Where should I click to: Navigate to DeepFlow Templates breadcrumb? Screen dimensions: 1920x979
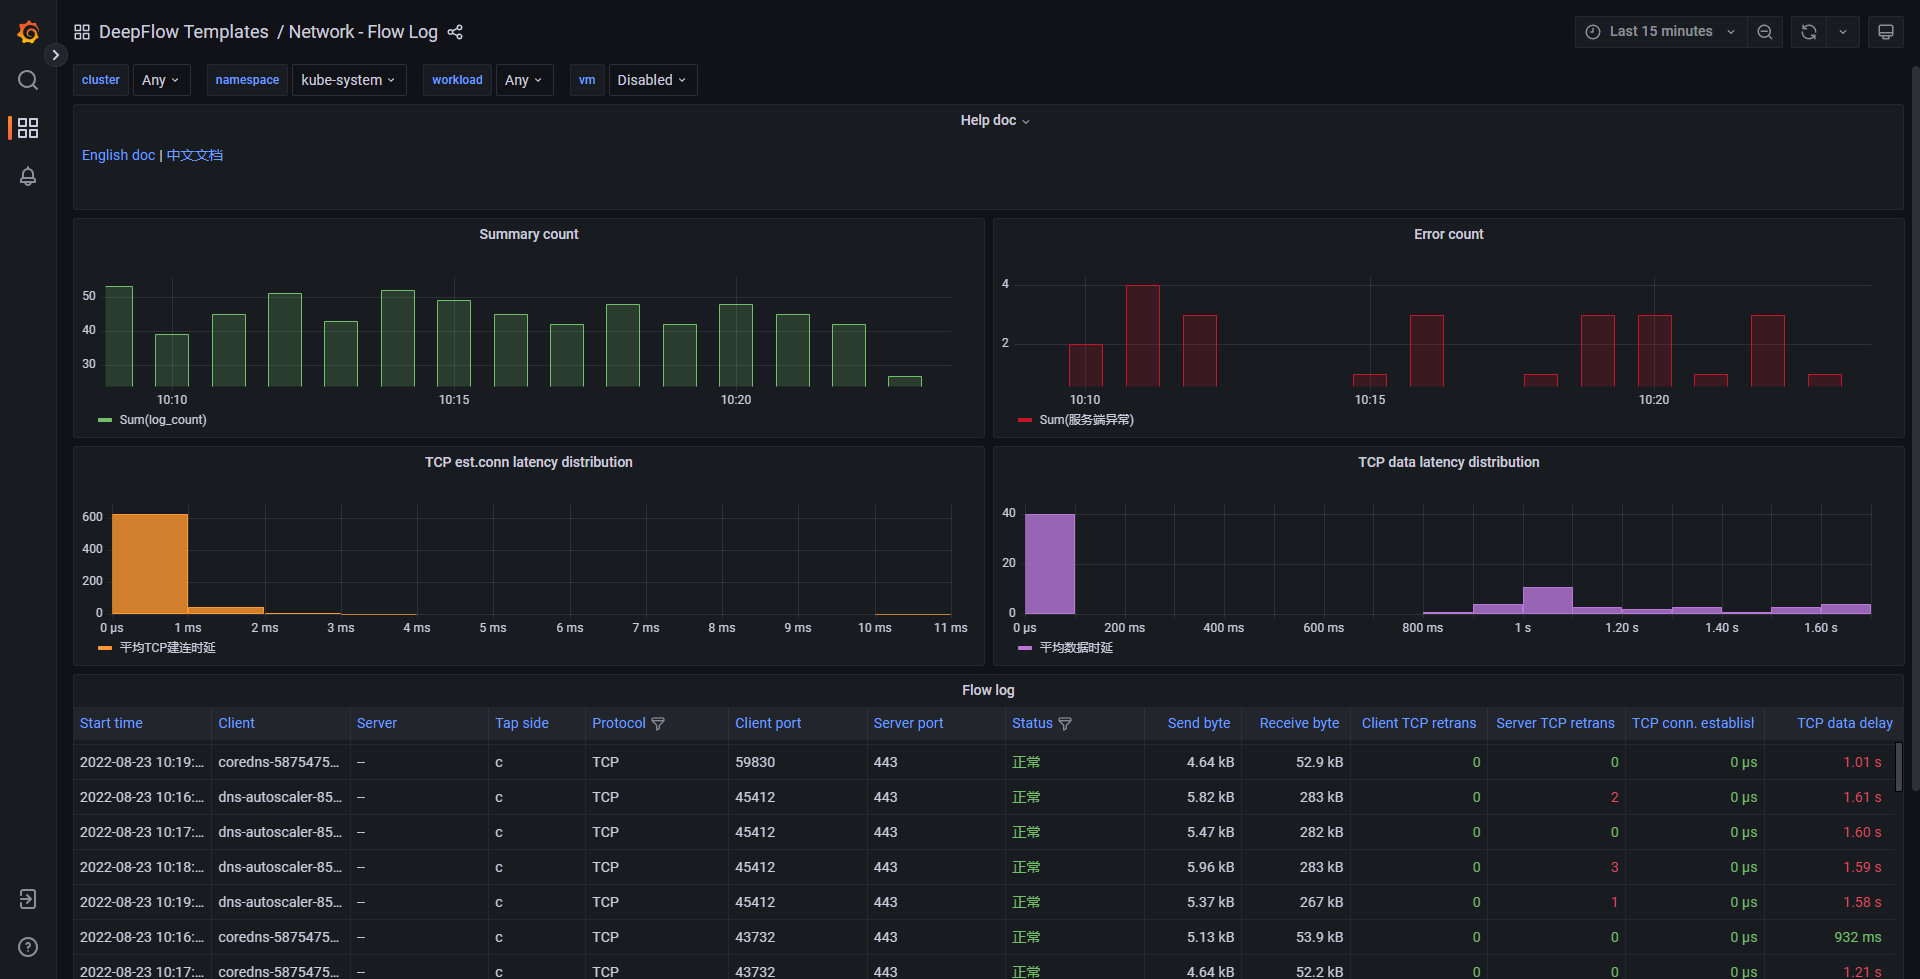[x=183, y=31]
